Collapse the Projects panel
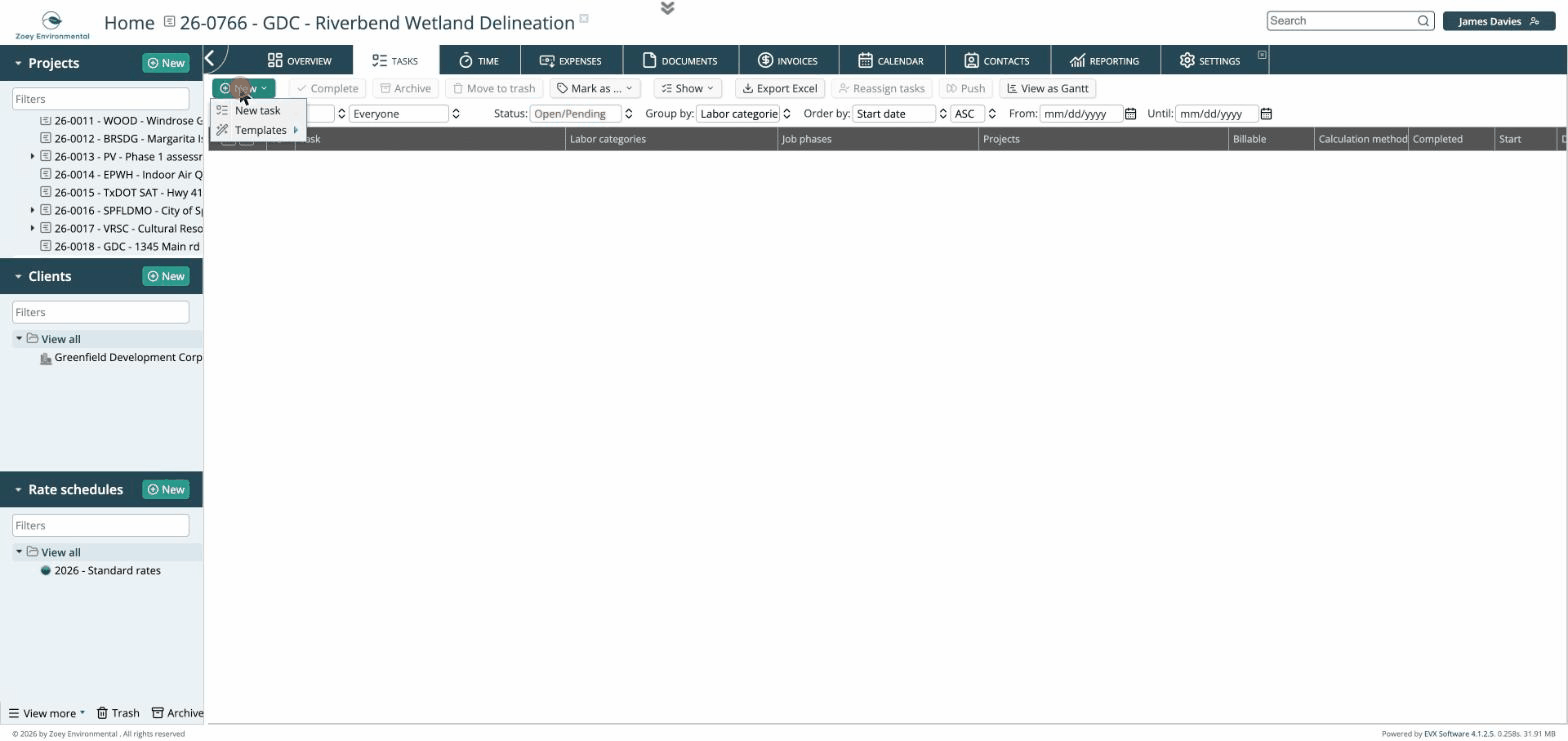This screenshot has height=741, width=1568. (x=18, y=63)
